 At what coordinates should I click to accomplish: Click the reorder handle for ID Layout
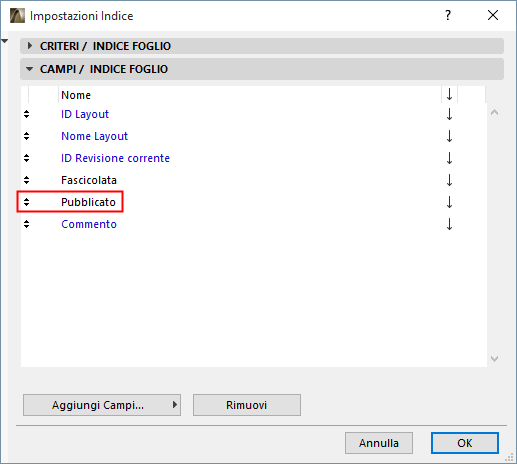(x=27, y=114)
